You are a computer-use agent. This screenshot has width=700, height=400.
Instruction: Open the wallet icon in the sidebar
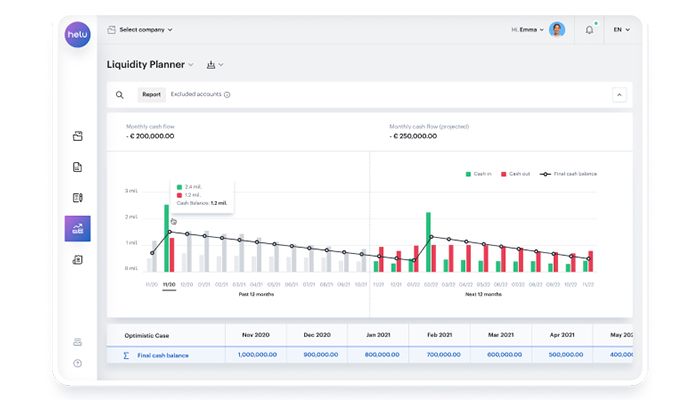coord(77,136)
